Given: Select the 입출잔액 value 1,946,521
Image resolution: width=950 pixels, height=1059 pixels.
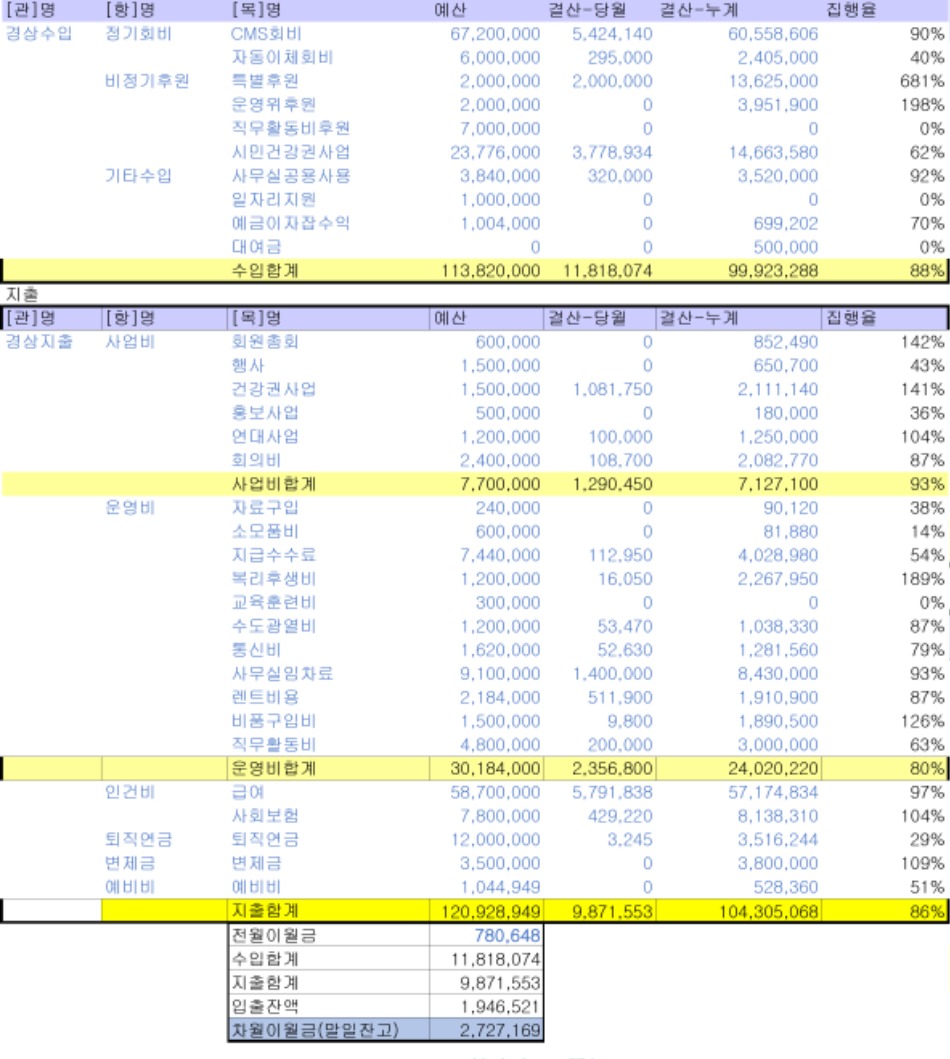Looking at the screenshot, I should click(x=500, y=1006).
